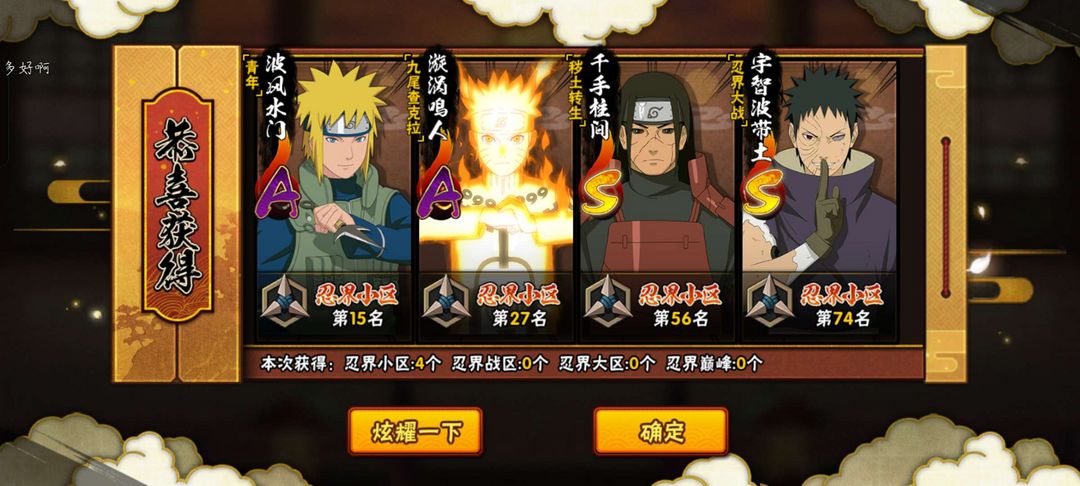Viewport: 1080px width, 486px height.
Task: Select the 漩涡鸣人 nine-tails chakra portrait
Action: point(496,167)
